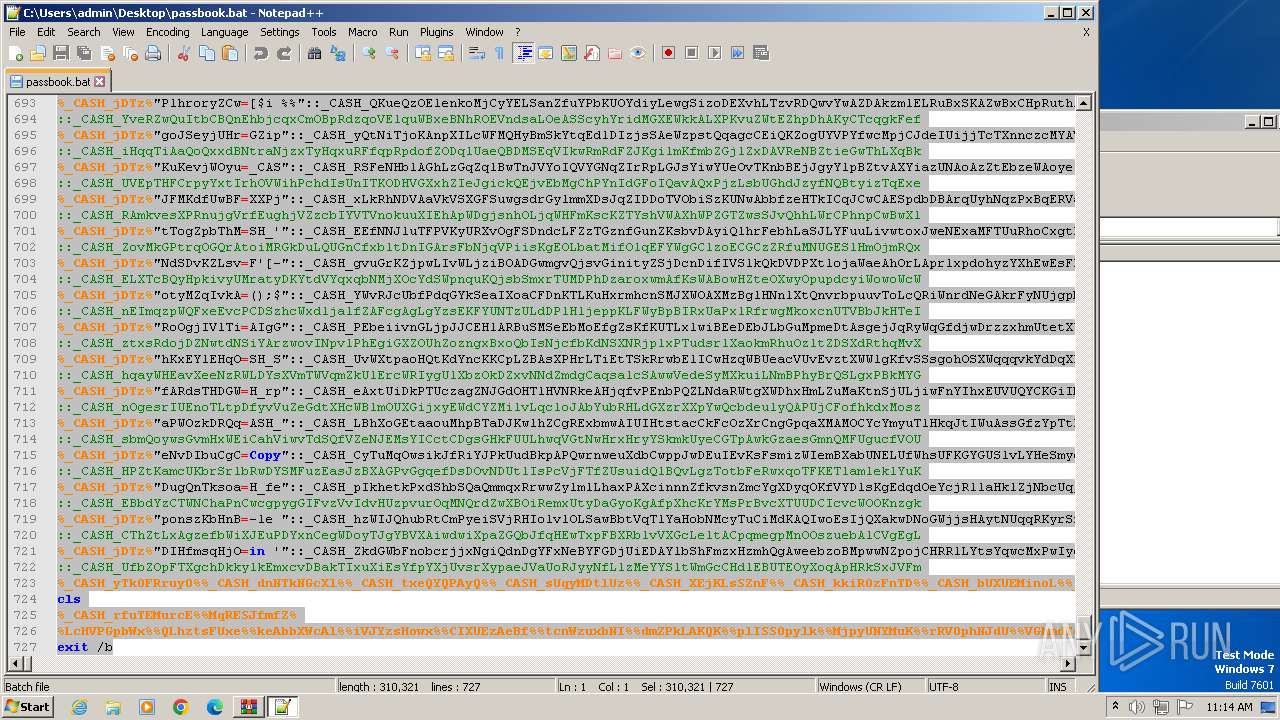
Task: Open the Encoding menu
Action: click(x=168, y=32)
